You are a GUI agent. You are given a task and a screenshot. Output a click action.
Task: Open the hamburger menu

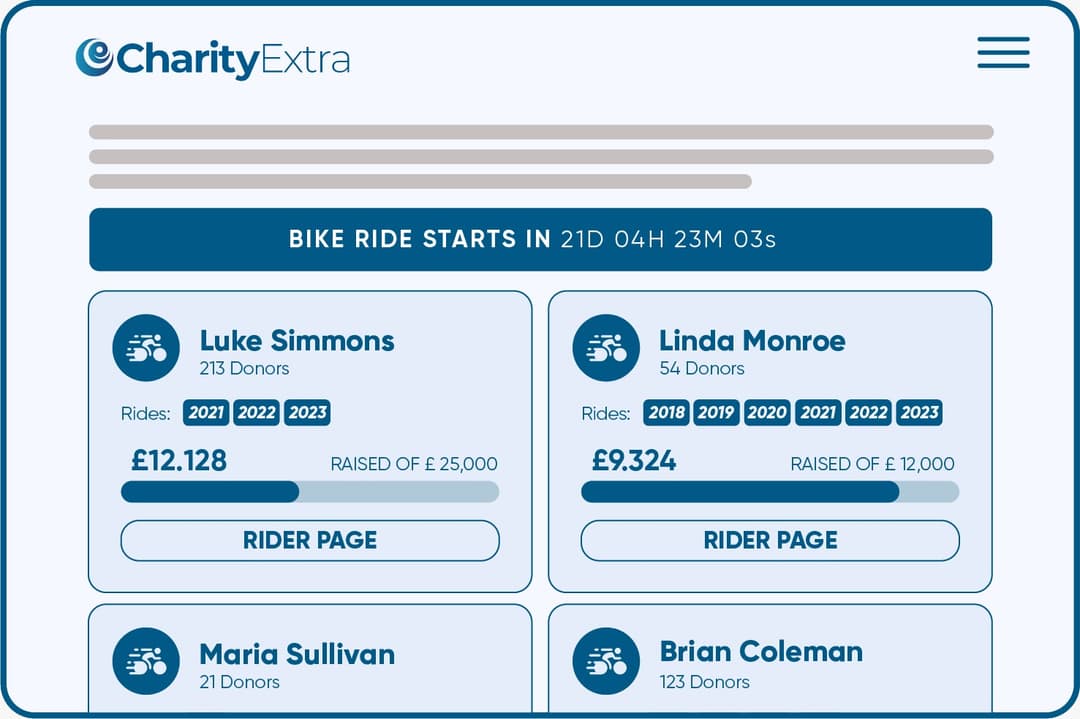coord(1003,52)
